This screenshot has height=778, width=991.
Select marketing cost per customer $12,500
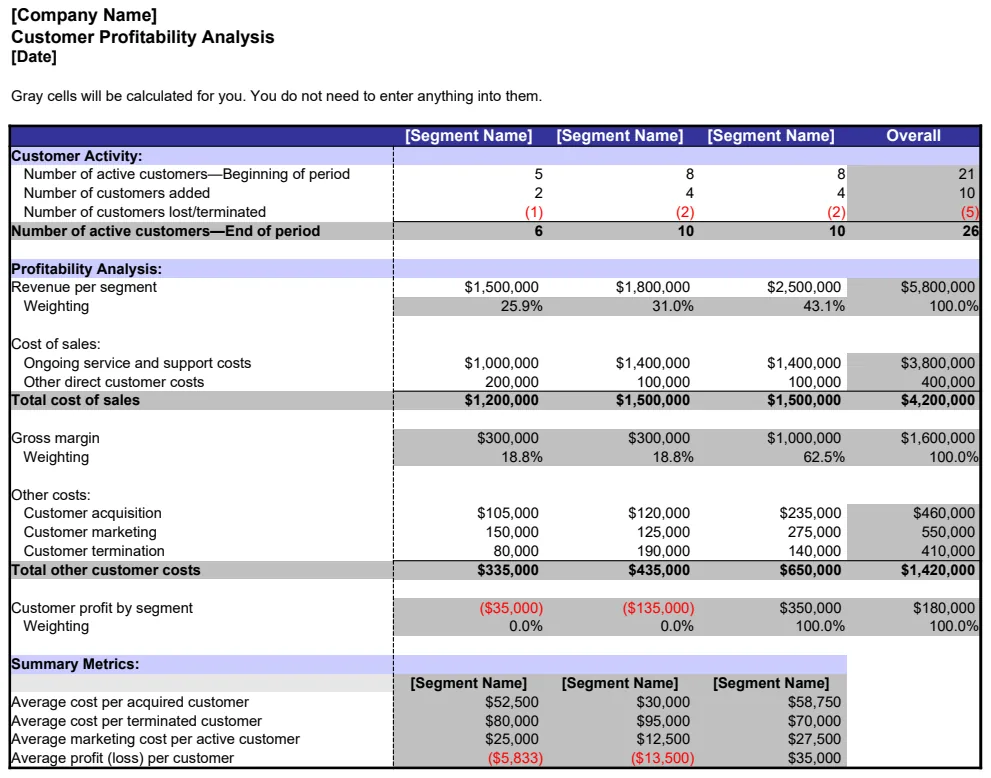coord(664,740)
